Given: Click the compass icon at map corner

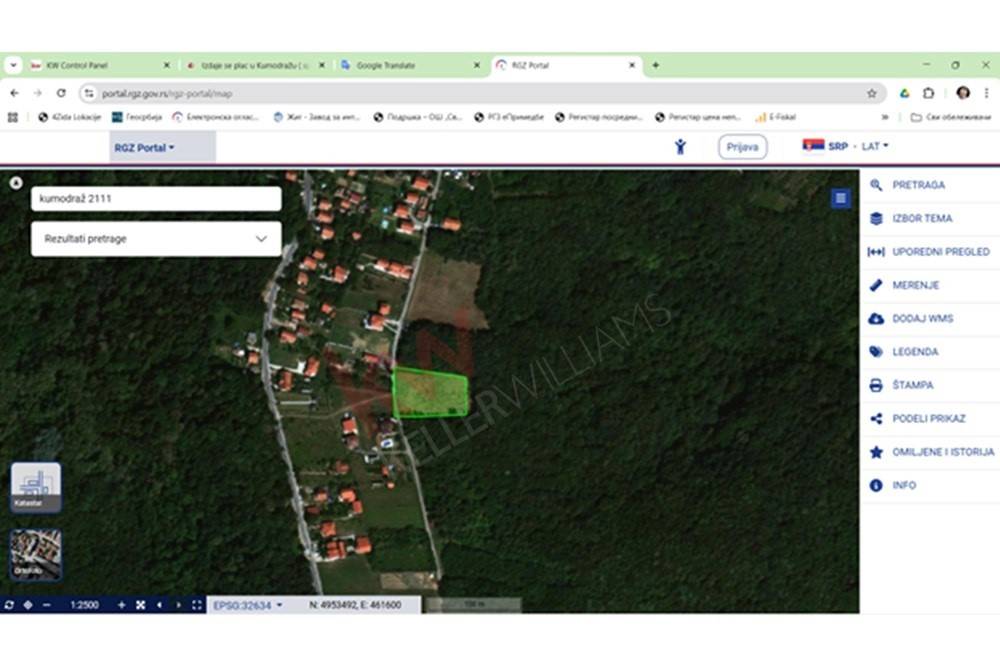Looking at the screenshot, I should coord(16,183).
